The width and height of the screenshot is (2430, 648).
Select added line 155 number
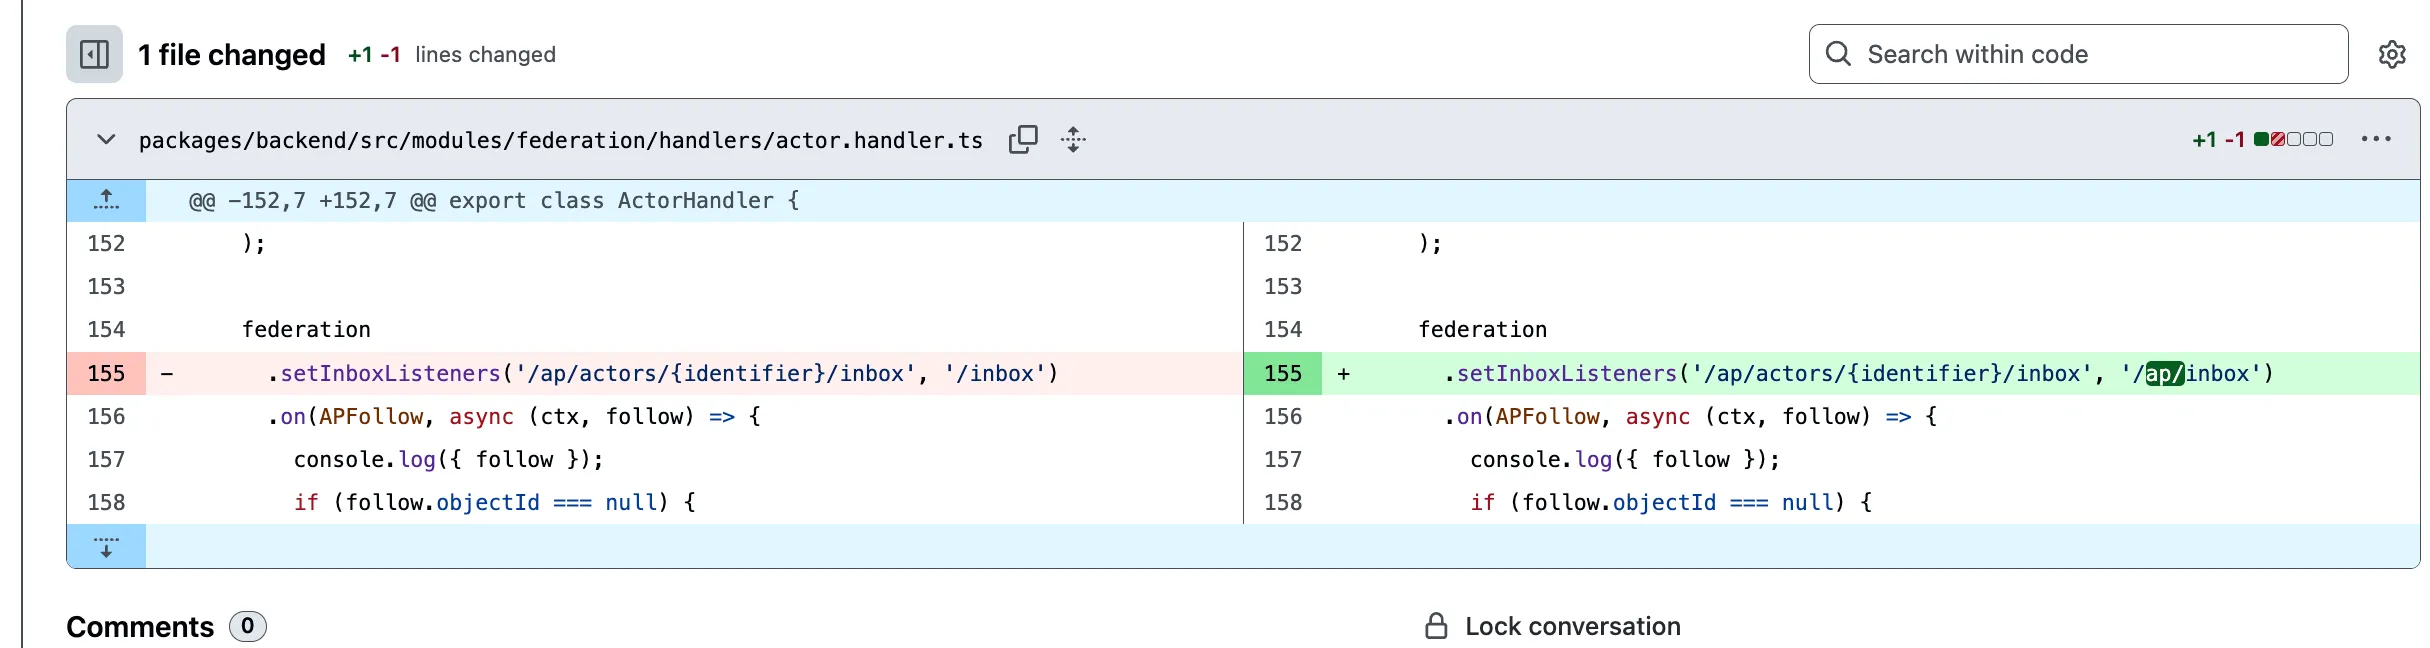[x=1282, y=373]
